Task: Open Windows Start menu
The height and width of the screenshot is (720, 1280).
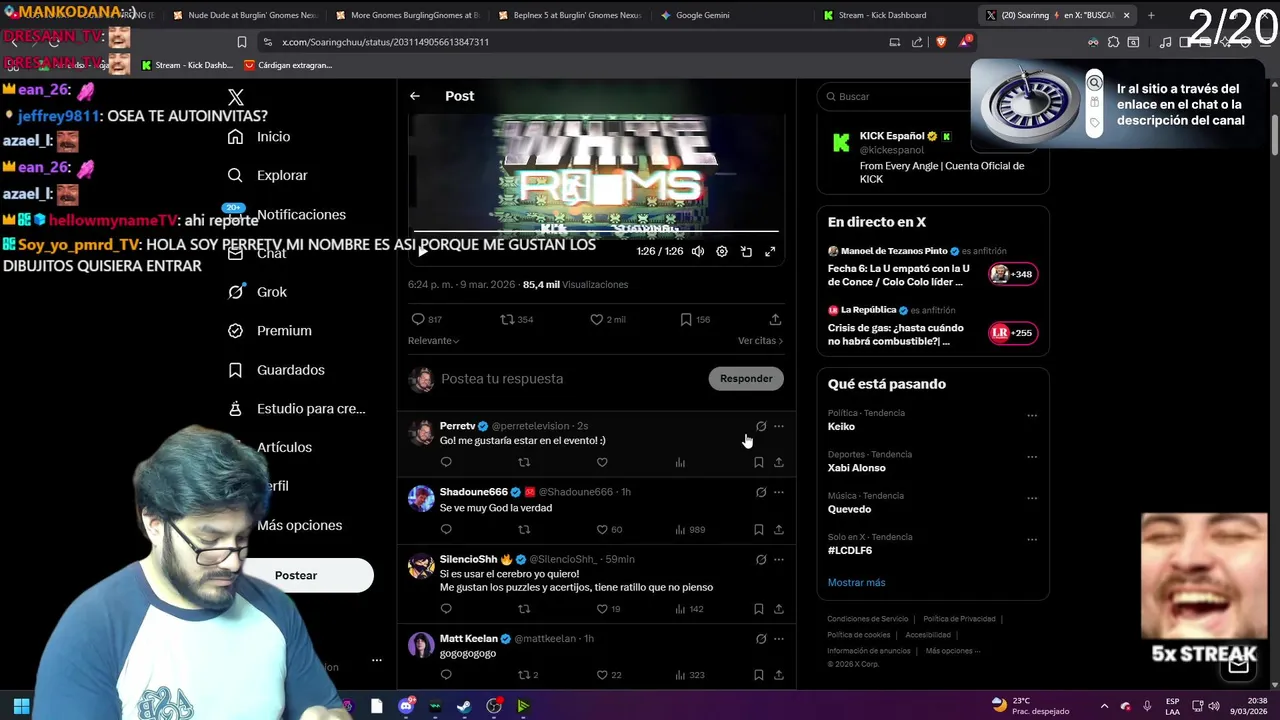Action: (x=21, y=706)
